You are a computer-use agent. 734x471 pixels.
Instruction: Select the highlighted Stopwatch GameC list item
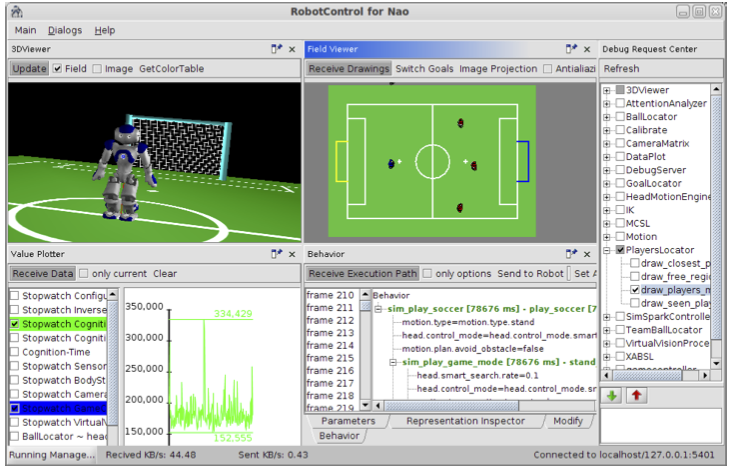pyautogui.click(x=59, y=408)
